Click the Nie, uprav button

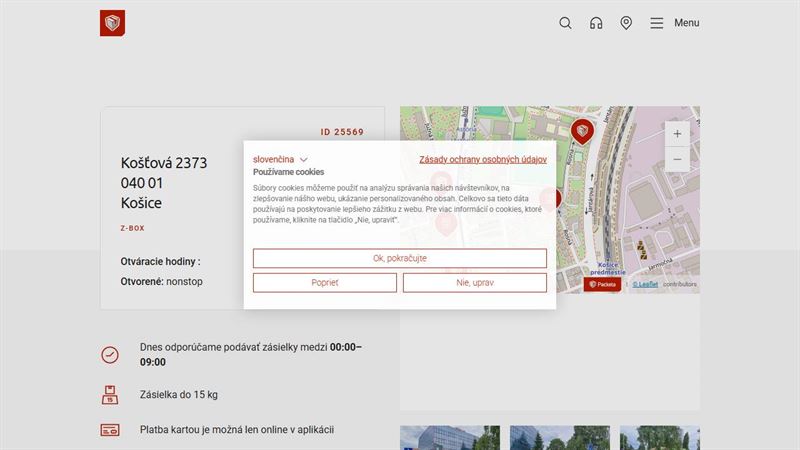[x=474, y=283]
